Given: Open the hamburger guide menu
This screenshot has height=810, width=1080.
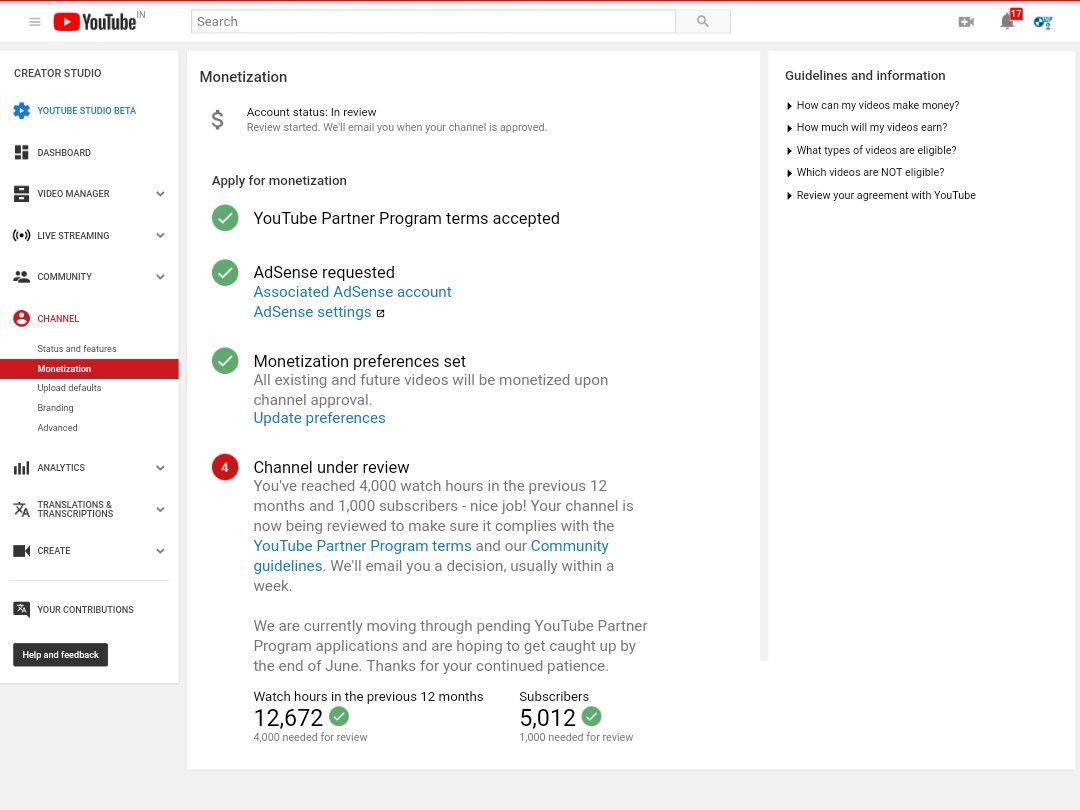Looking at the screenshot, I should (x=34, y=22).
